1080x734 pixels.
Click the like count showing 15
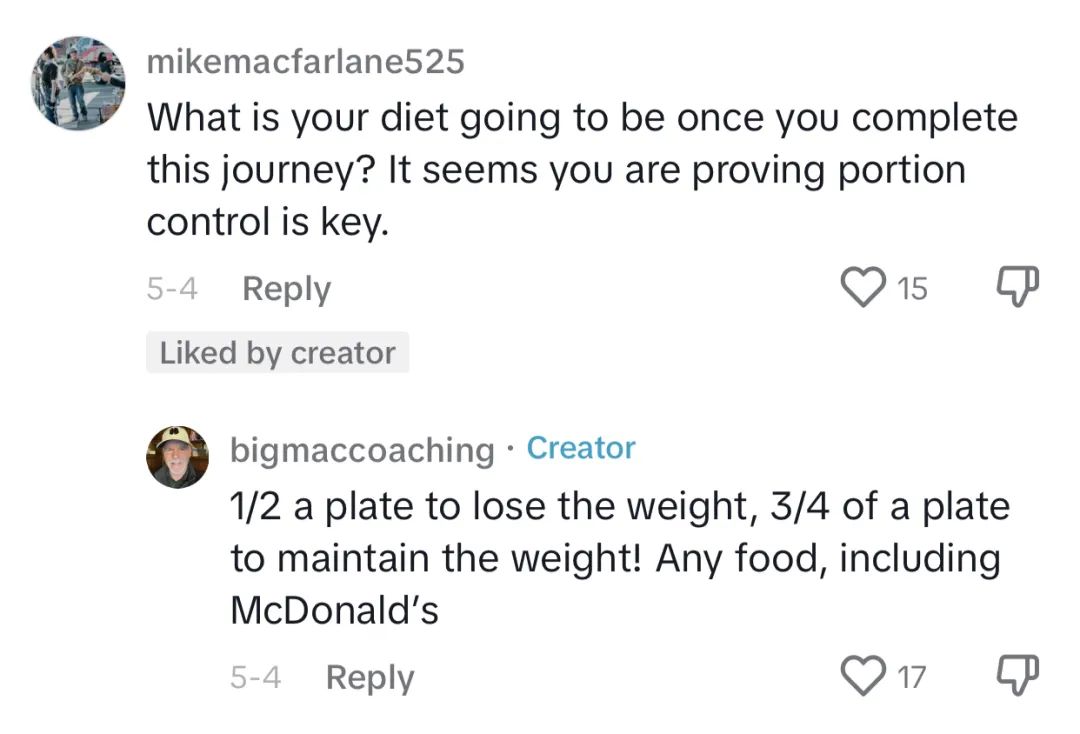tap(912, 290)
